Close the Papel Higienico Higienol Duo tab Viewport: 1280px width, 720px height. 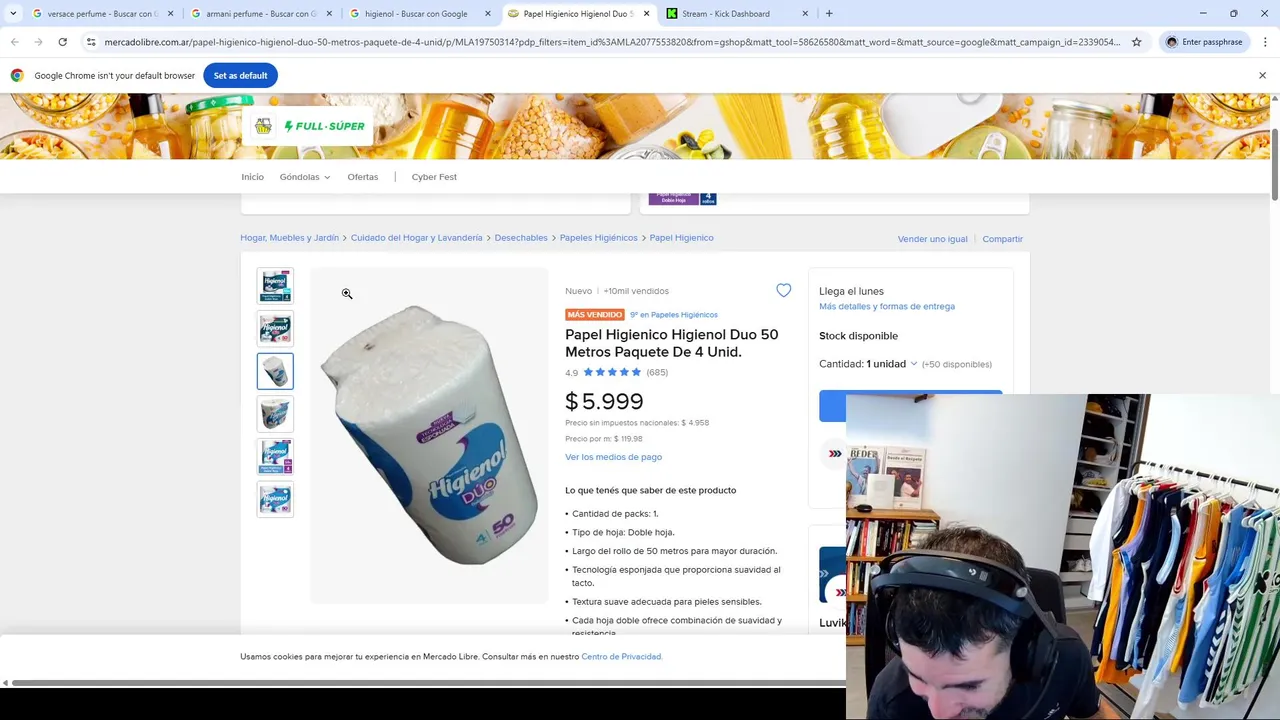click(x=646, y=14)
